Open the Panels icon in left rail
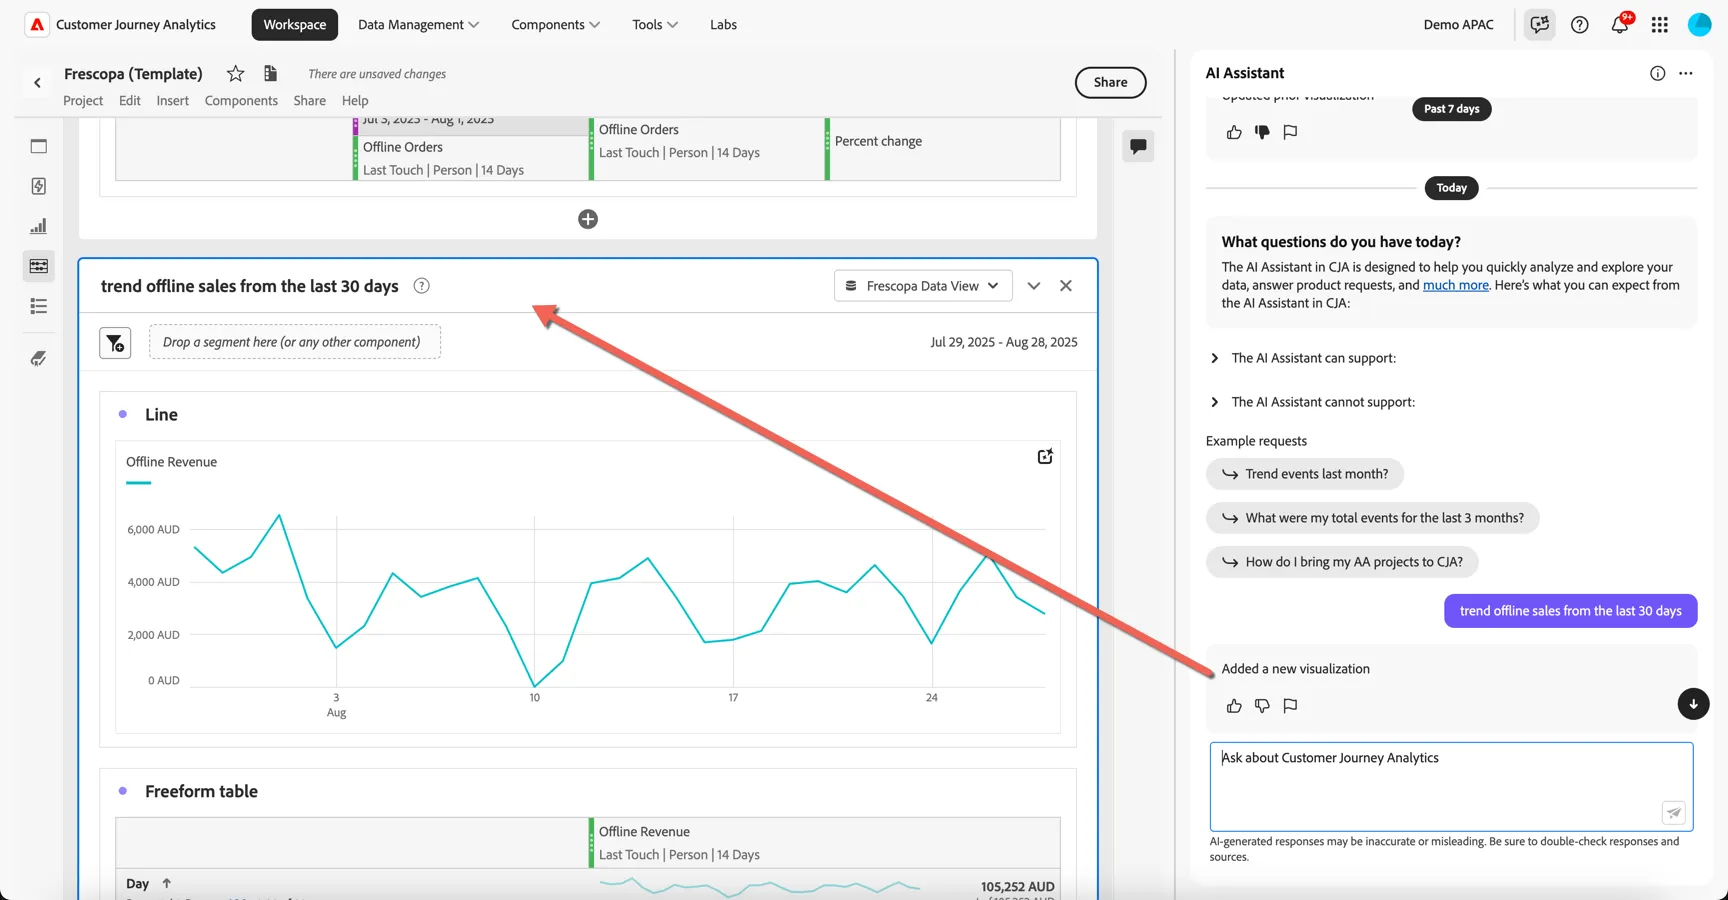The height and width of the screenshot is (900, 1728). [39, 146]
